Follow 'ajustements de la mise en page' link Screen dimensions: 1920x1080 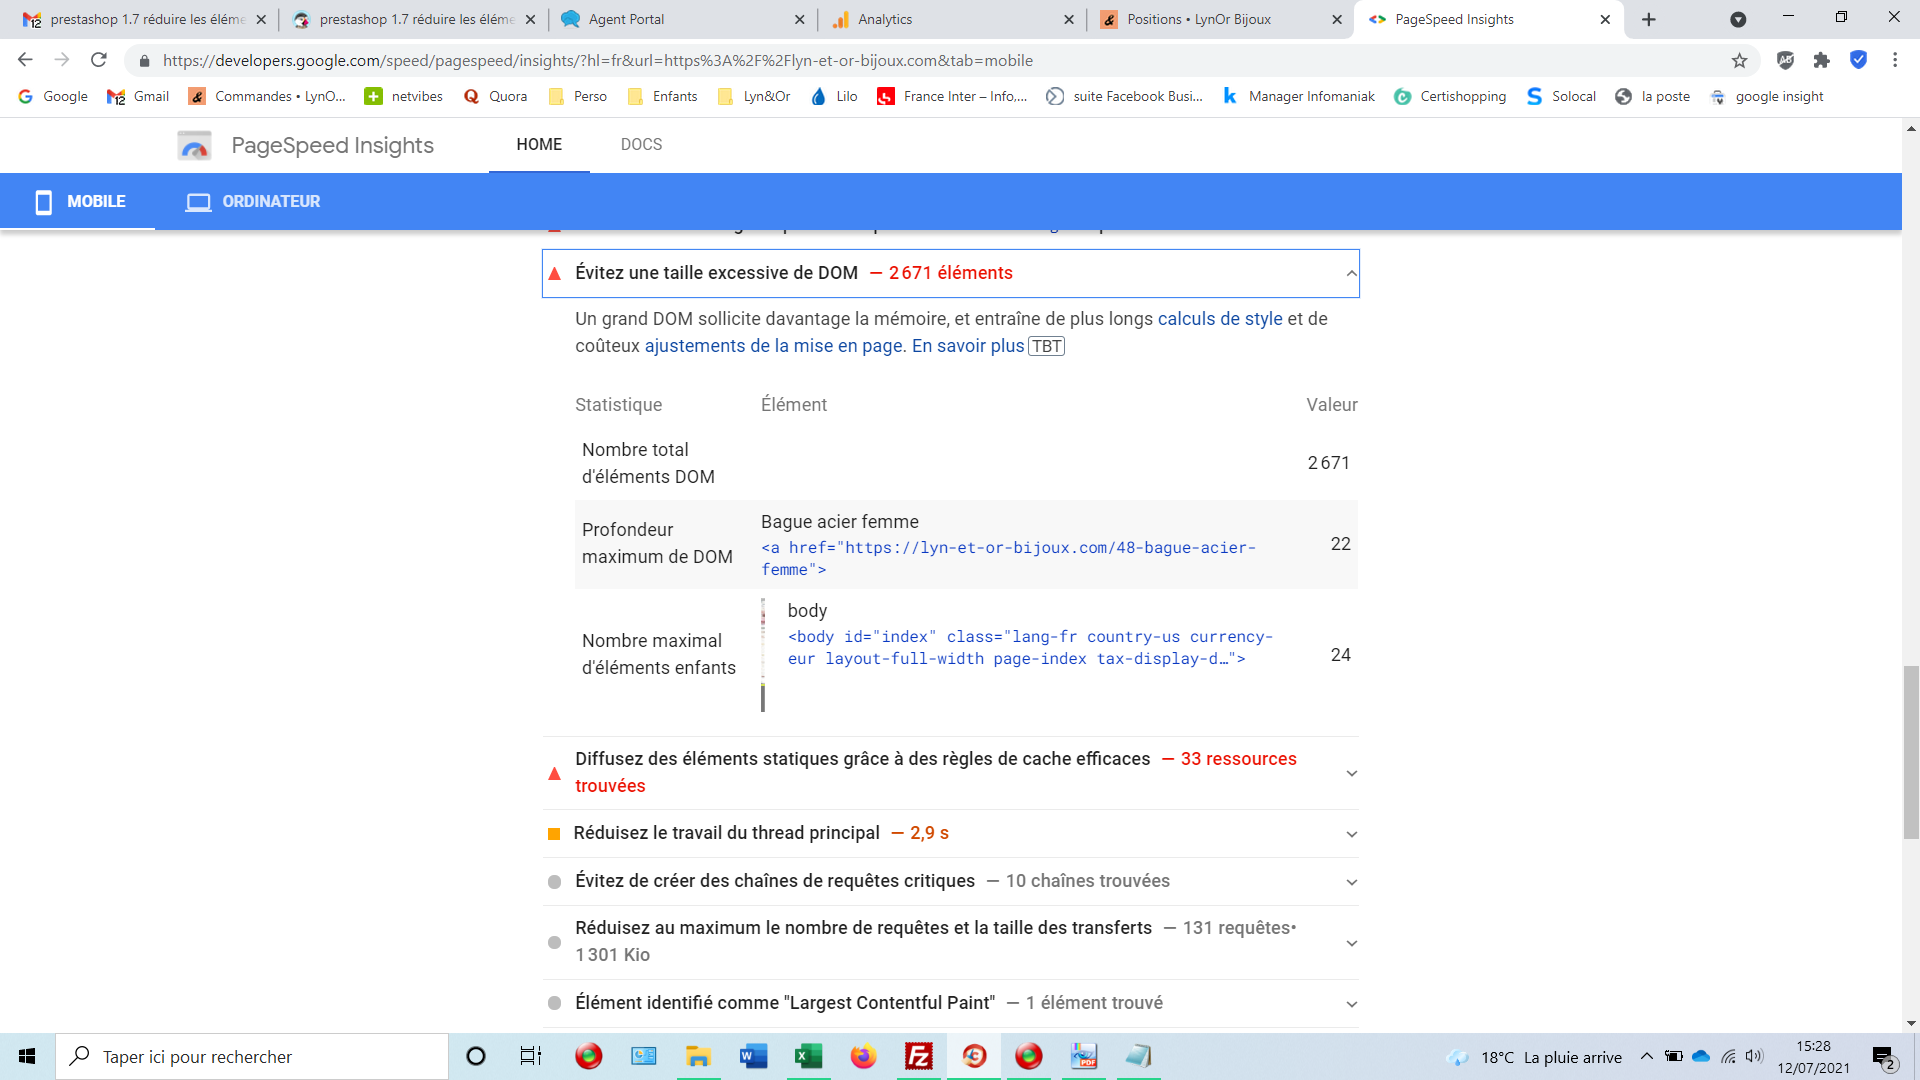tap(774, 346)
